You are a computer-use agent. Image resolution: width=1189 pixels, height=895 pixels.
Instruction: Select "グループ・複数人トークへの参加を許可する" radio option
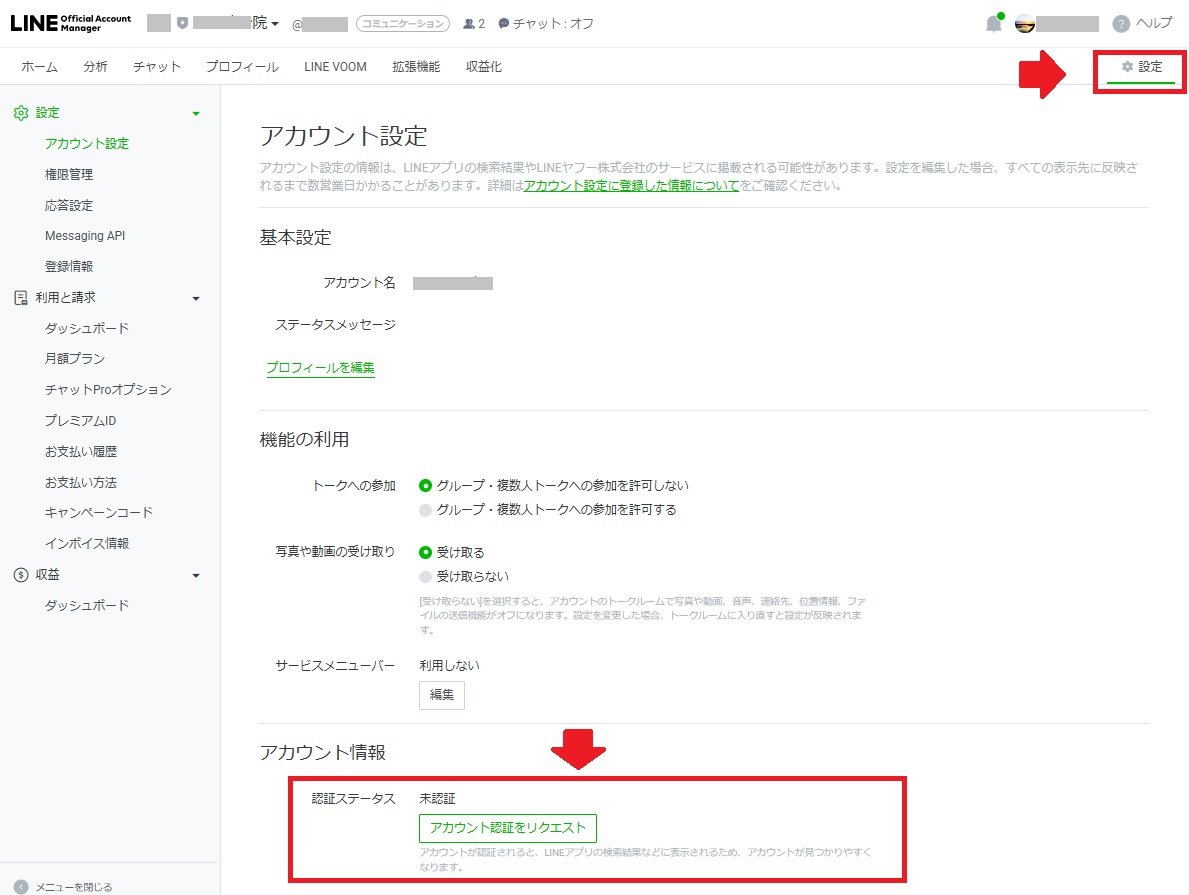(426, 510)
